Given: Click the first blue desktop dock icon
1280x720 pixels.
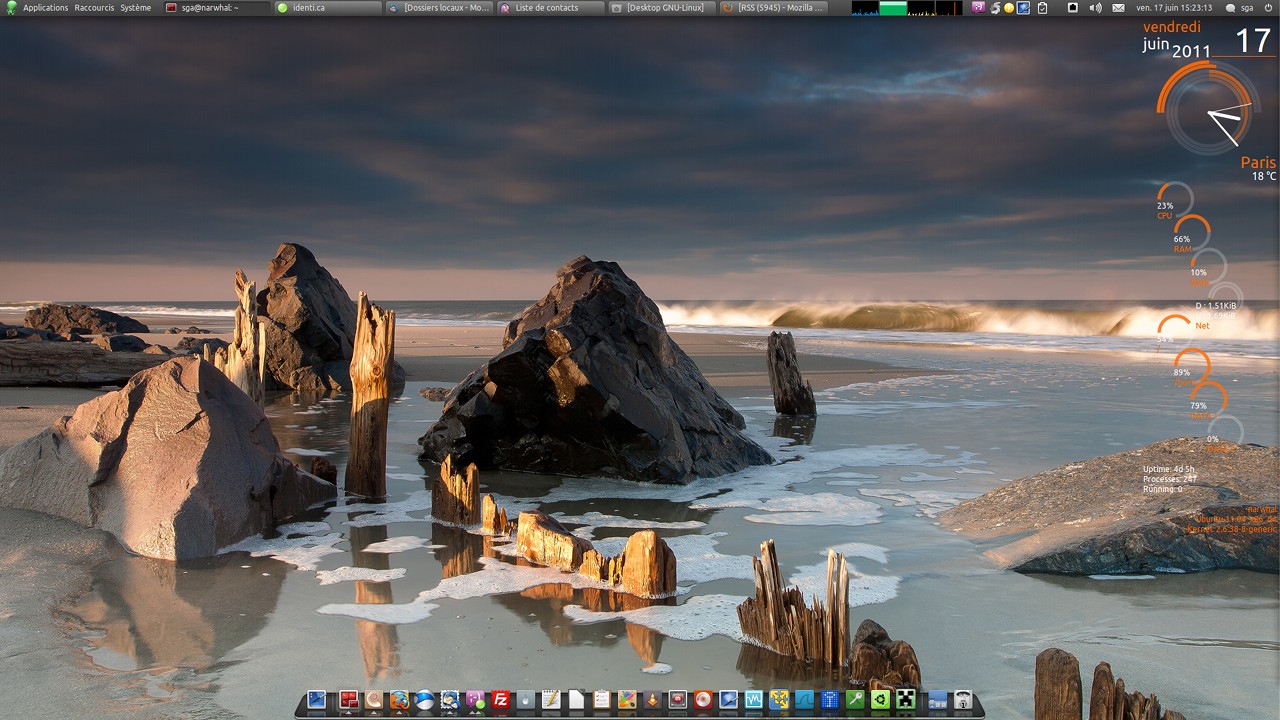Looking at the screenshot, I should (x=317, y=700).
